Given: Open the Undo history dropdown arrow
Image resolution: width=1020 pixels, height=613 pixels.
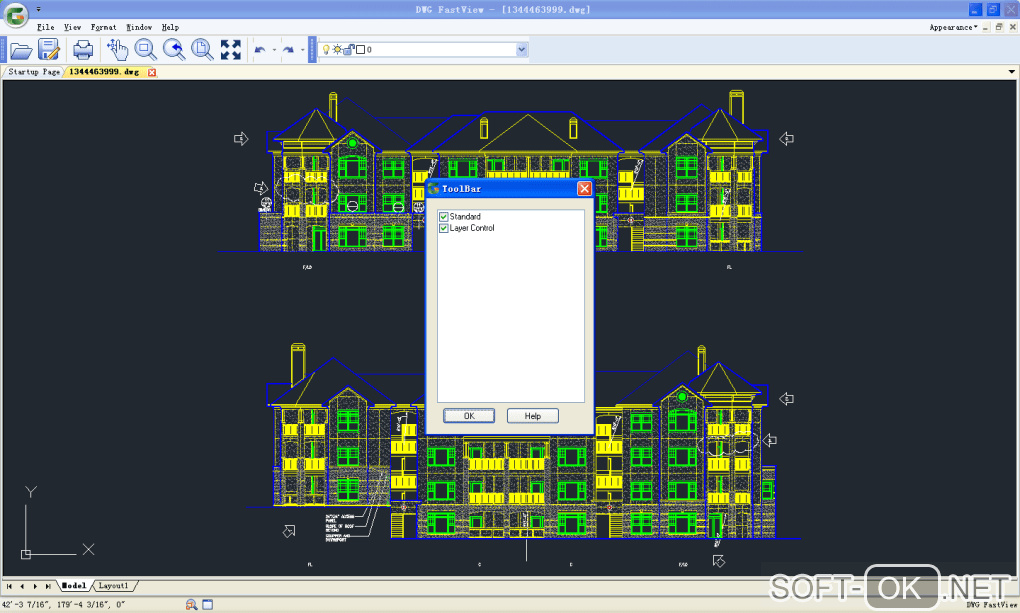Looking at the screenshot, I should (x=274, y=50).
